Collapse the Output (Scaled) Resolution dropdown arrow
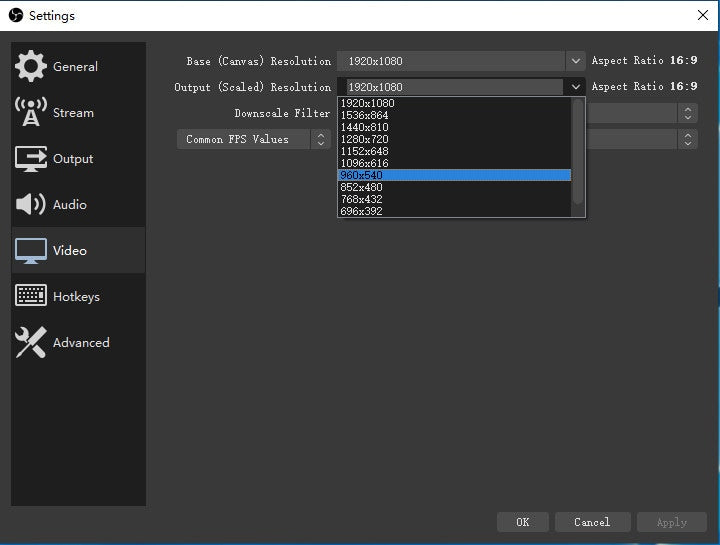 [x=575, y=87]
